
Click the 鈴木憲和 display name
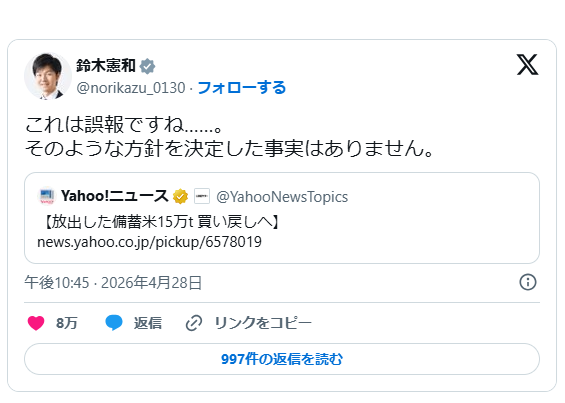[x=106, y=66]
